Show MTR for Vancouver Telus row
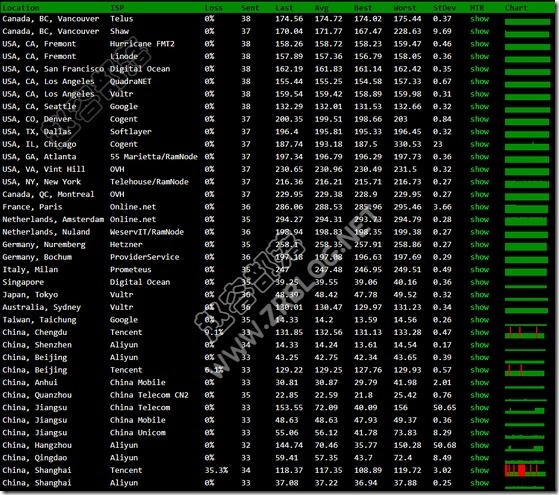This screenshot has height=495, width=559. pos(479,19)
